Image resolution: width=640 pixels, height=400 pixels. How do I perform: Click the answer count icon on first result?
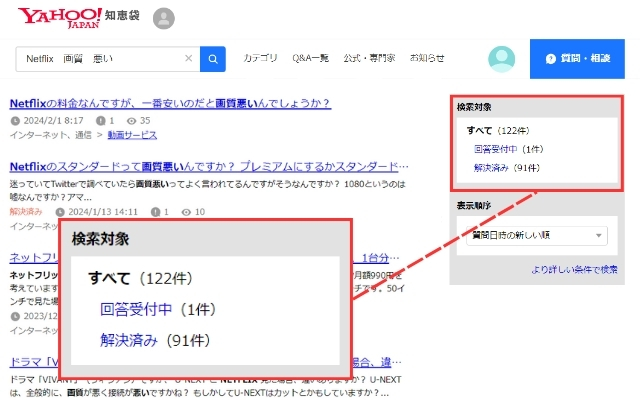coord(100,121)
